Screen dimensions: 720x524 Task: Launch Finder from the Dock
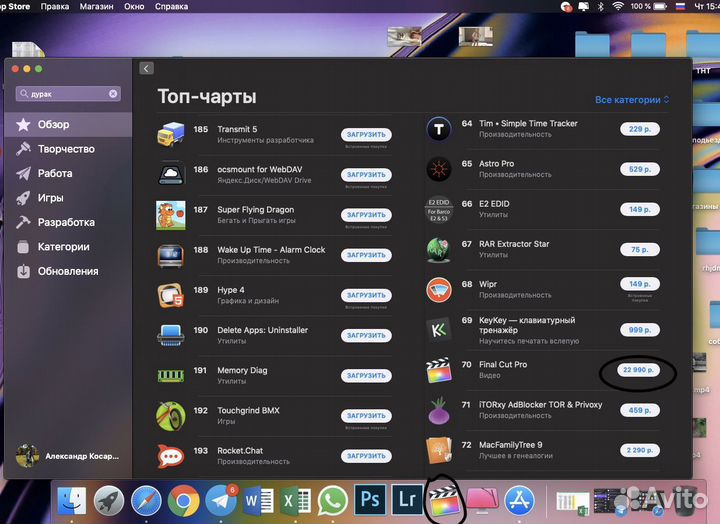pyautogui.click(x=72, y=501)
